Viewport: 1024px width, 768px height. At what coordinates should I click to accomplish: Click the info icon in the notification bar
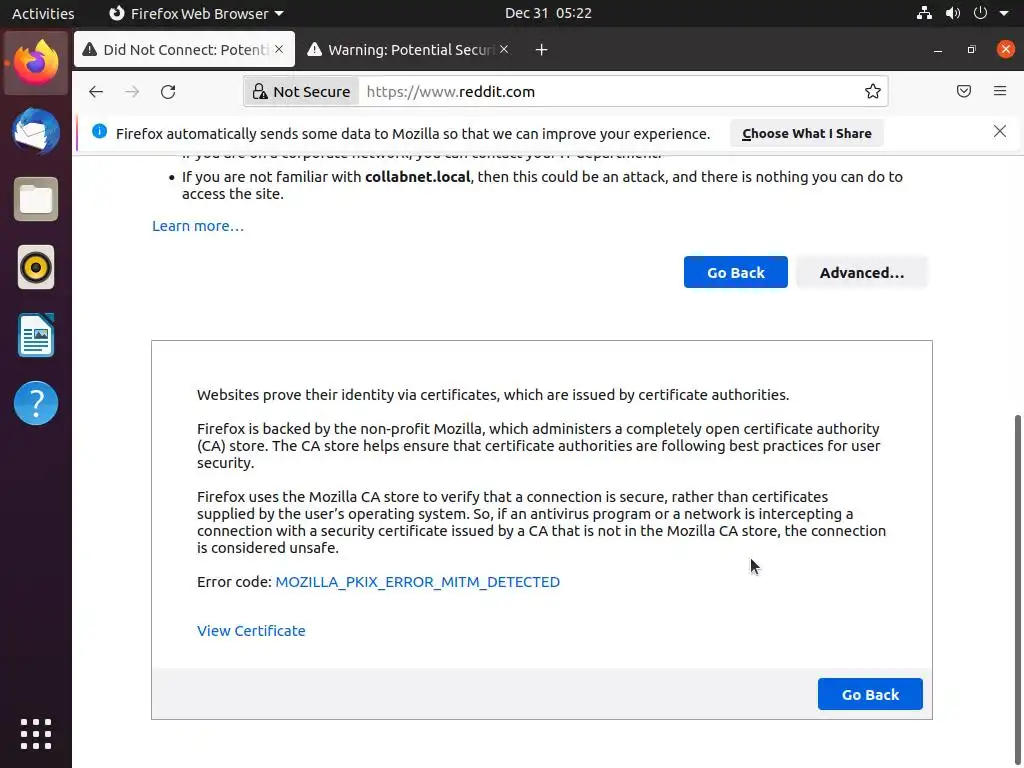pyautogui.click(x=99, y=131)
